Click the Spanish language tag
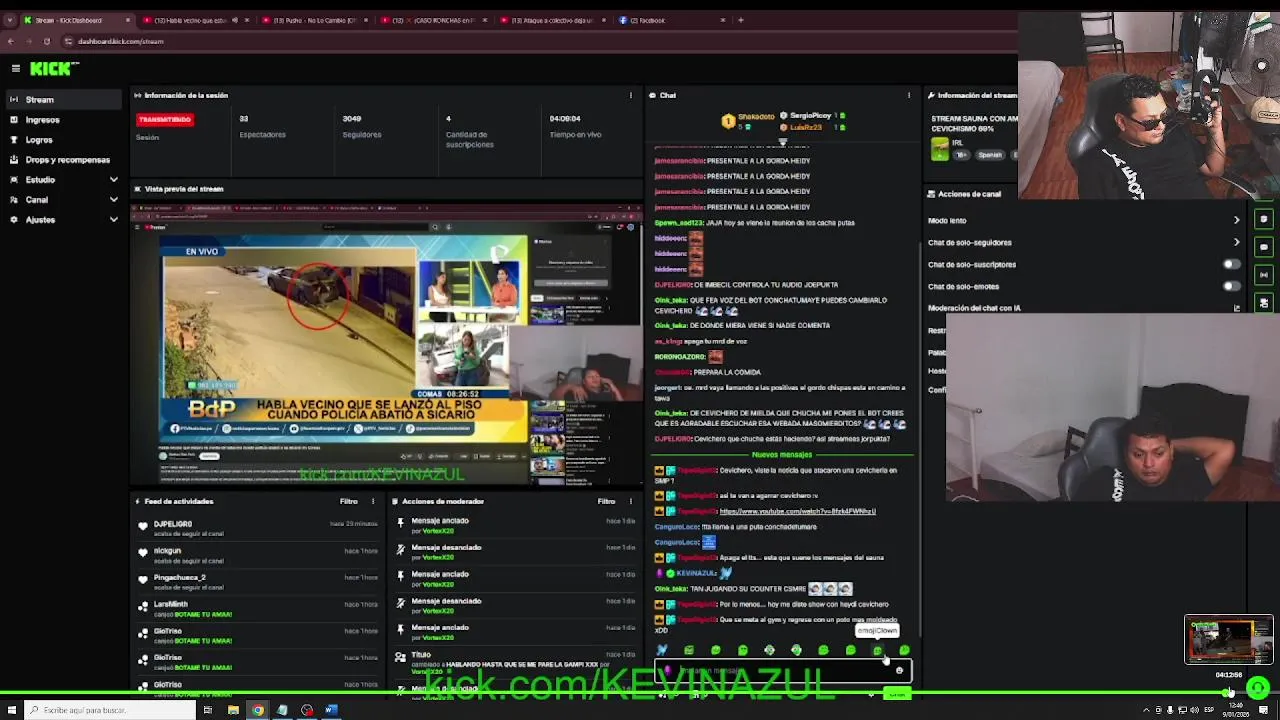 click(x=989, y=155)
